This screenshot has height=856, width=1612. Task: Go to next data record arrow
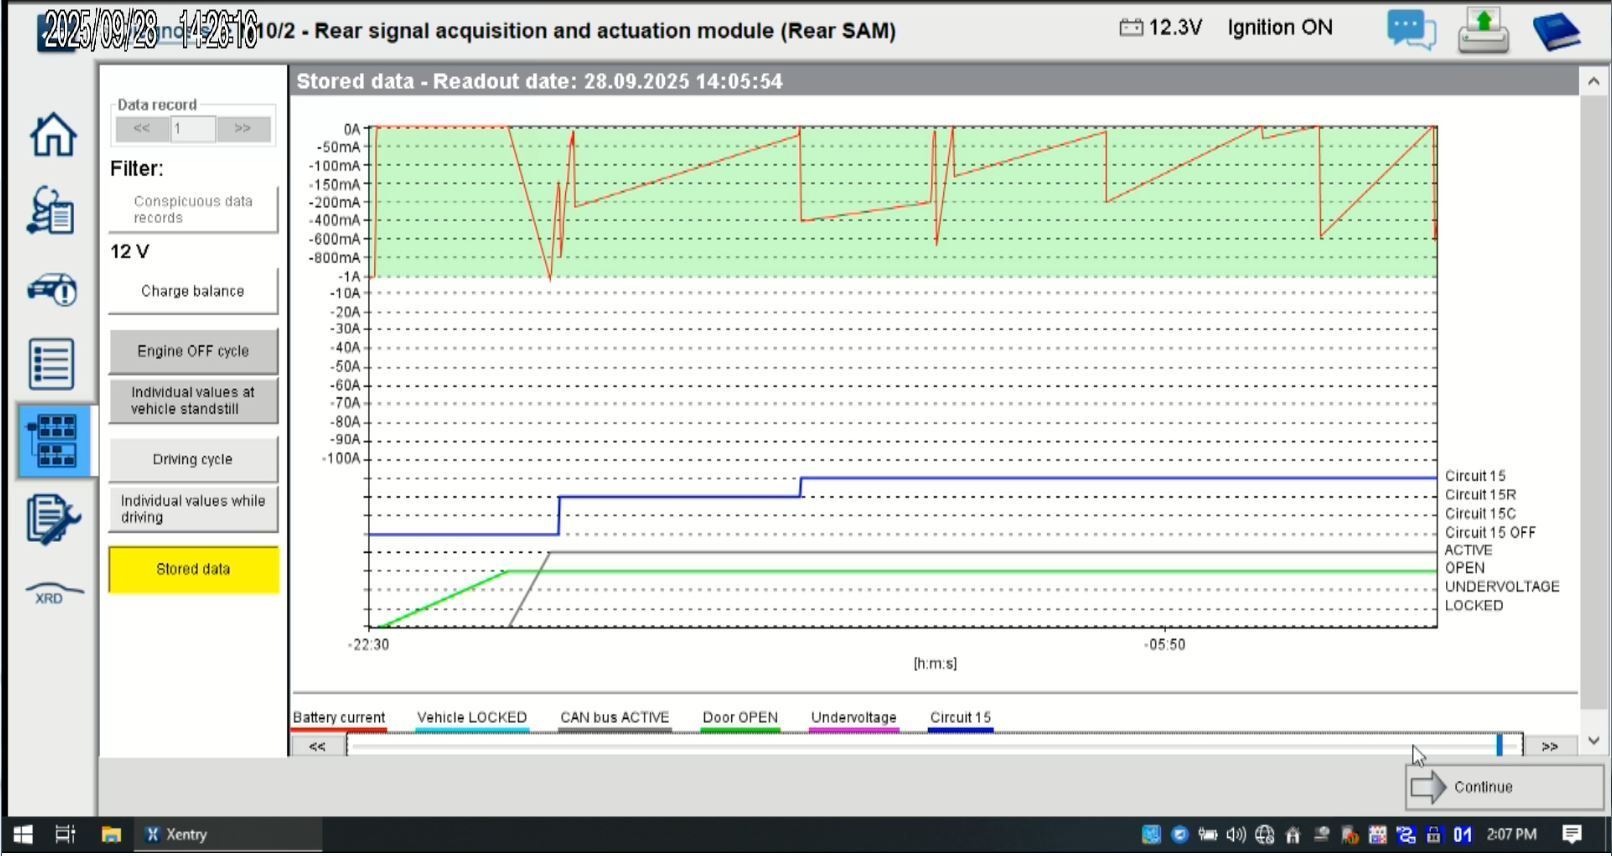pyautogui.click(x=243, y=128)
